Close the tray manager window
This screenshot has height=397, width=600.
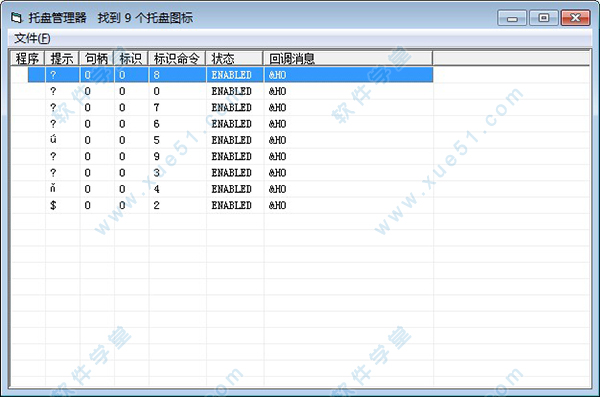pyautogui.click(x=575, y=18)
